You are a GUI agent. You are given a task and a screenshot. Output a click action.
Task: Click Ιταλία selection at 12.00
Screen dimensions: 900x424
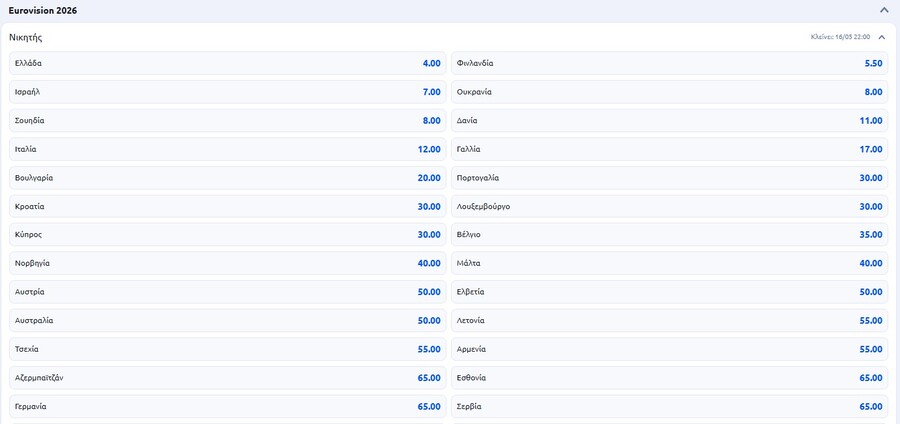(228, 149)
